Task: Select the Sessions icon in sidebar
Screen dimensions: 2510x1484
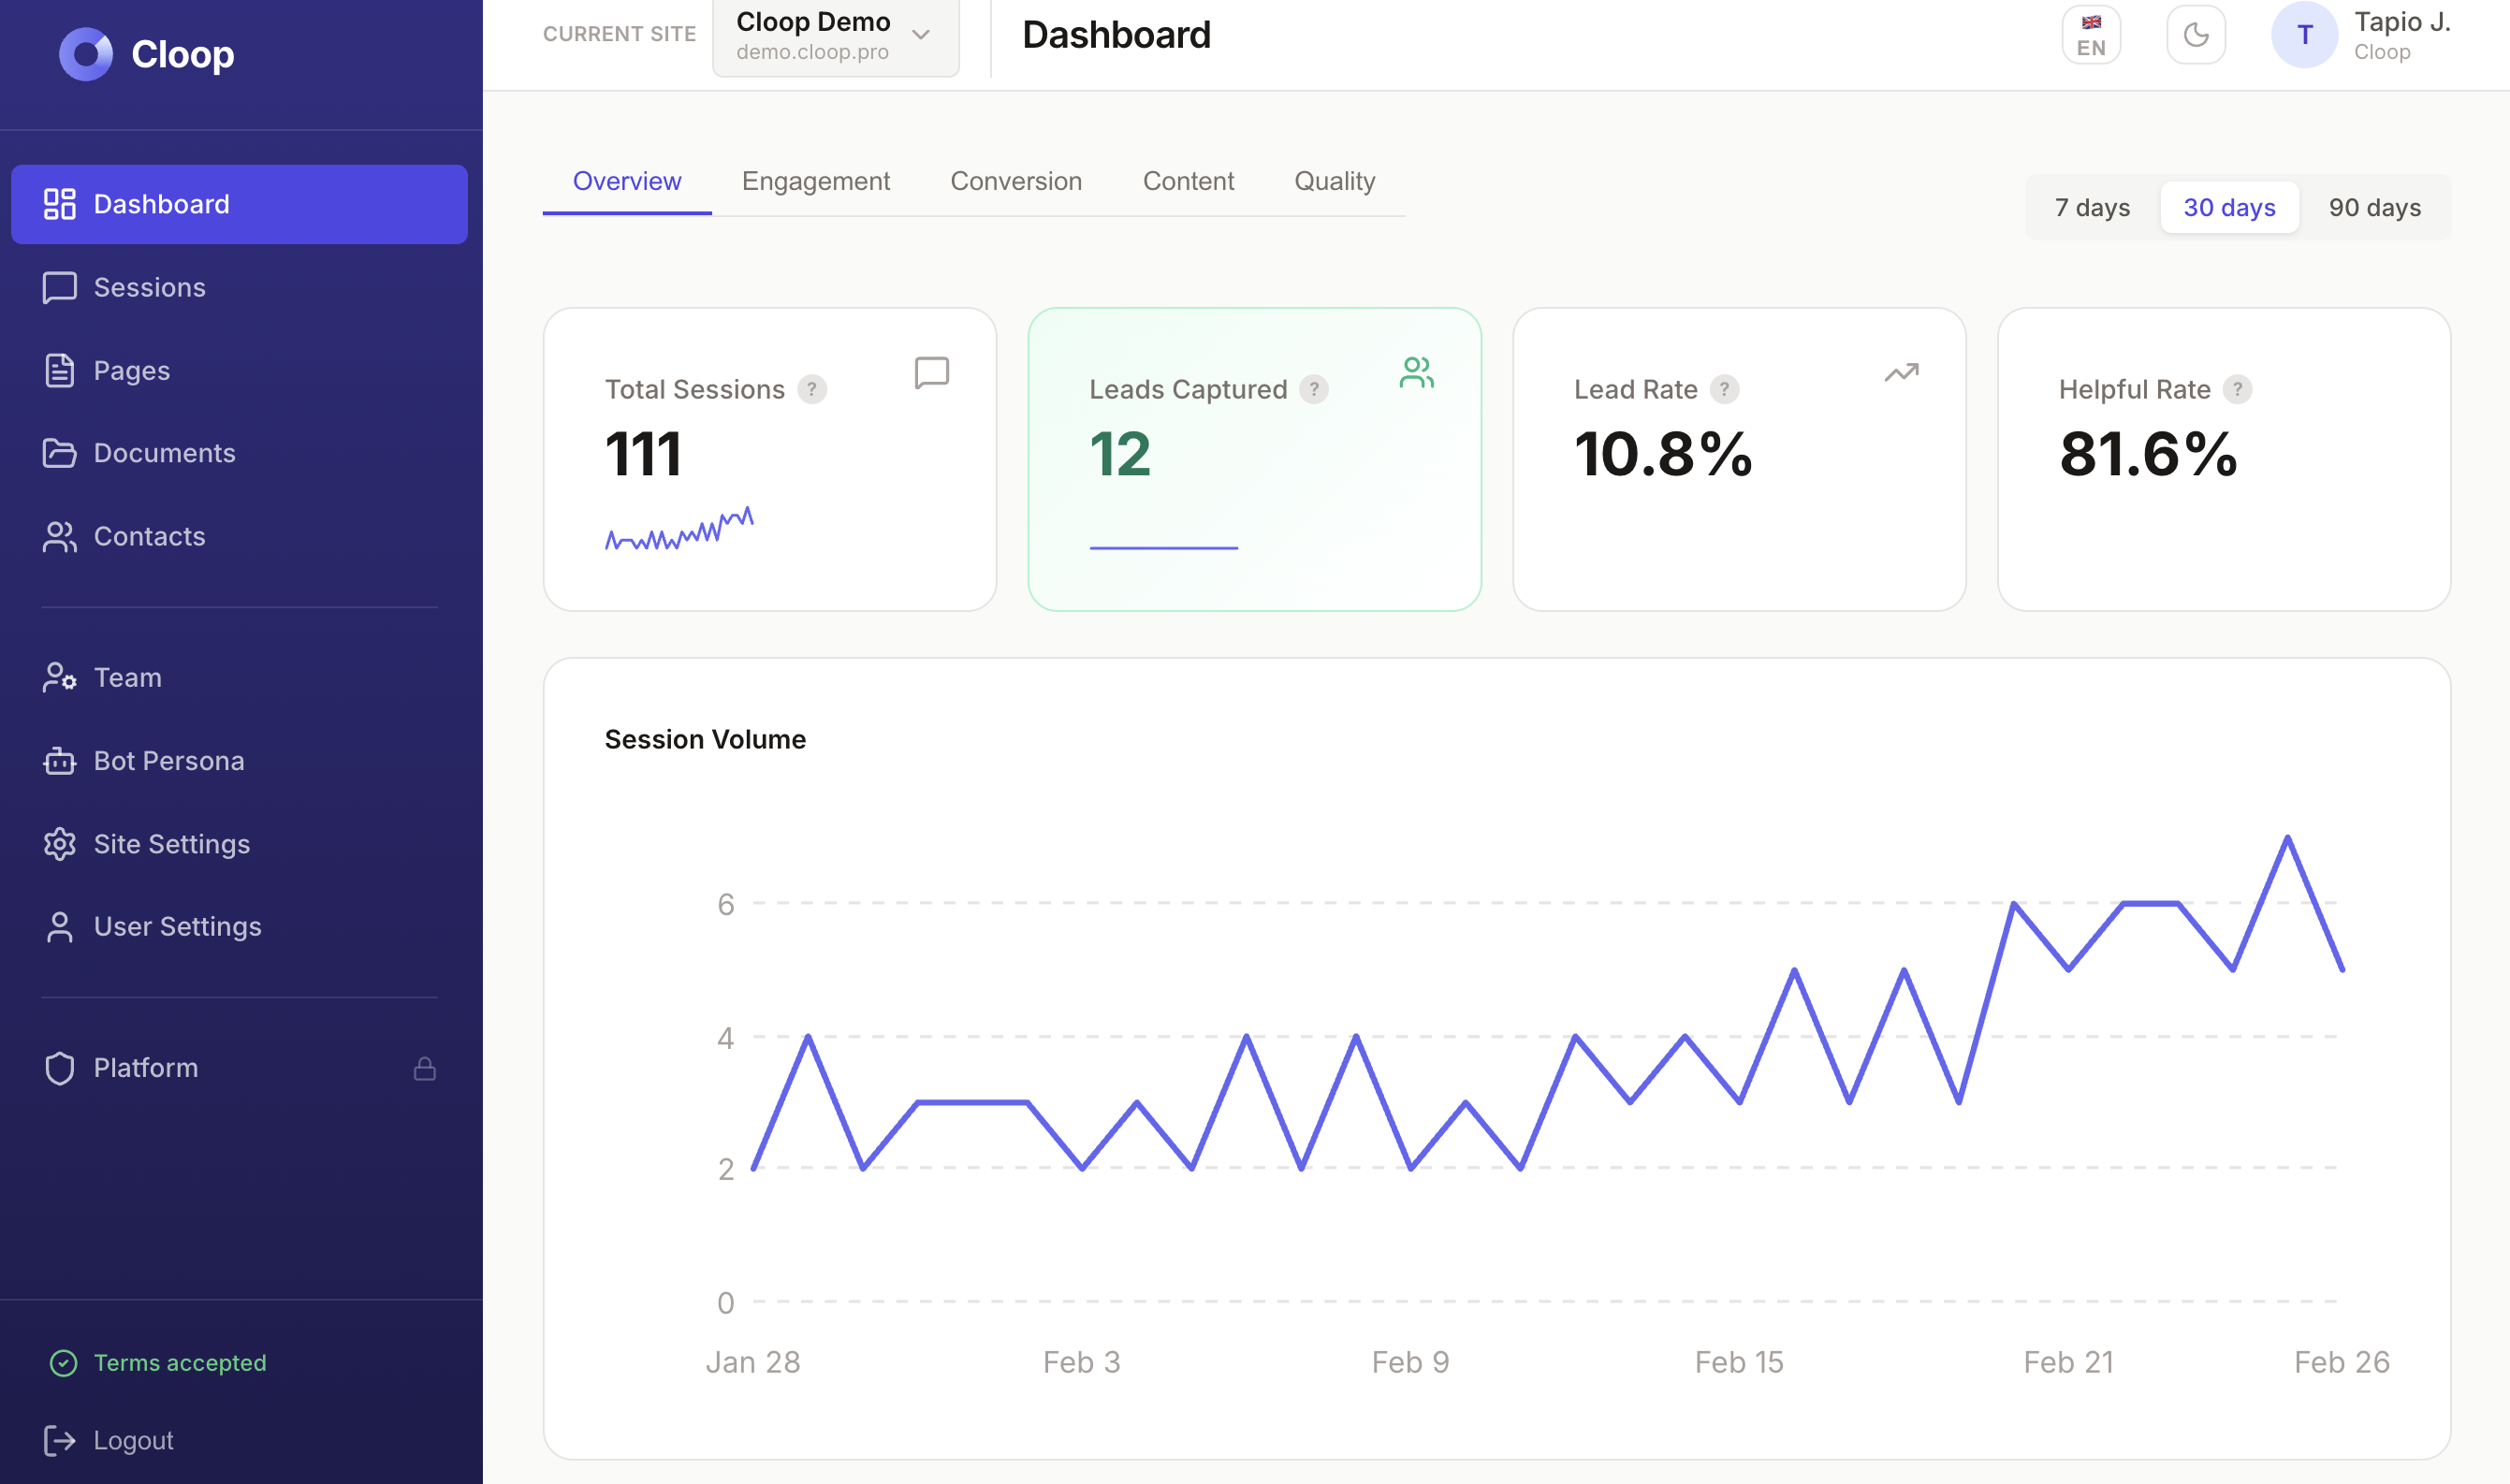Action: tap(60, 287)
